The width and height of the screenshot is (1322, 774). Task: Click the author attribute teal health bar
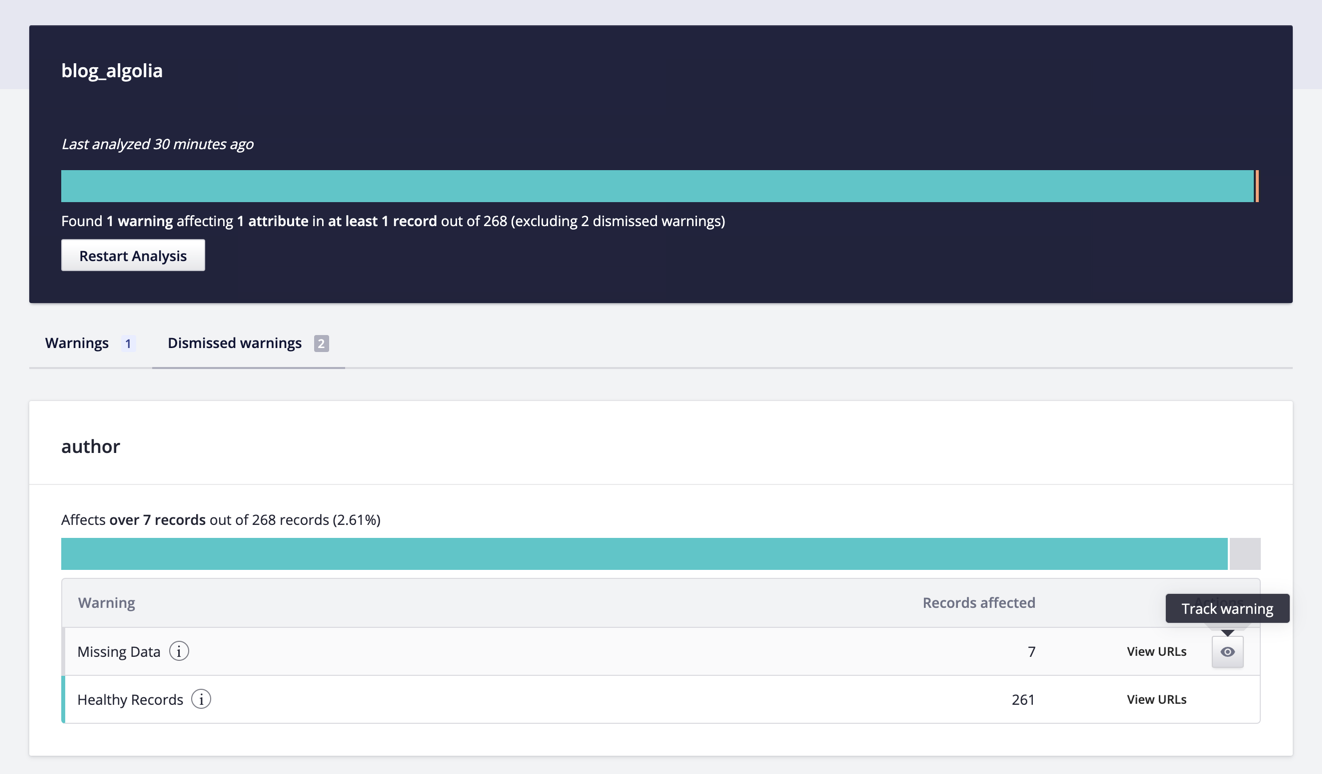pyautogui.click(x=644, y=554)
